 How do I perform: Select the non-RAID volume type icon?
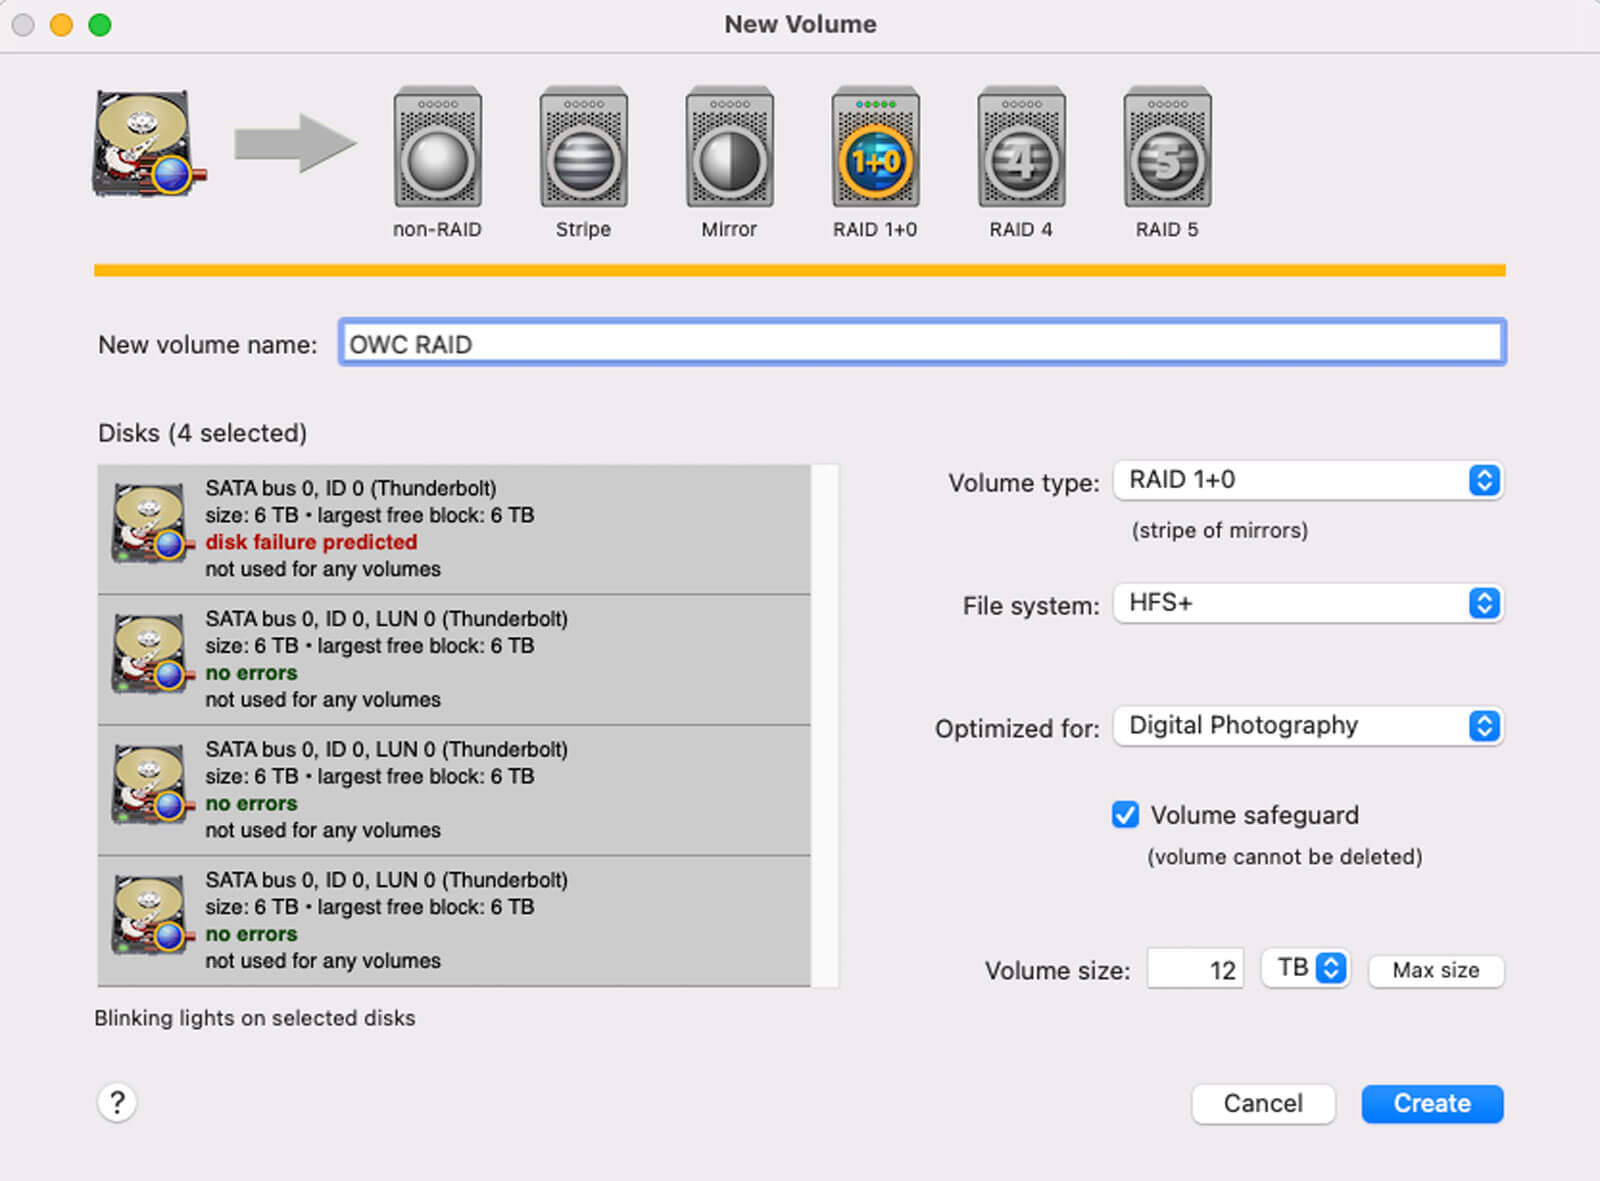(x=437, y=149)
